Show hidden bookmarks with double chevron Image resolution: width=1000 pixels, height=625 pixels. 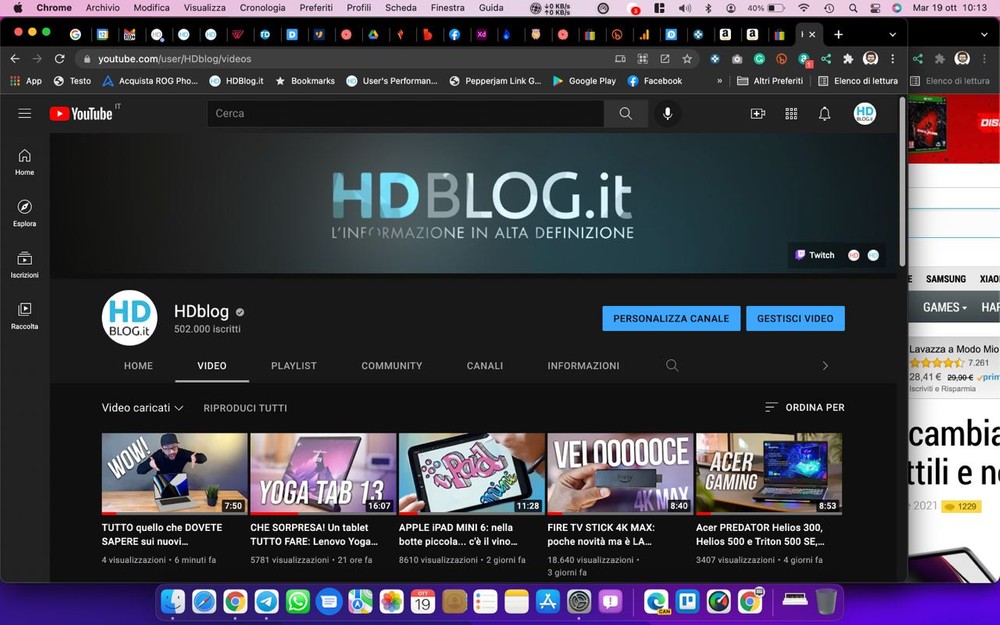click(x=719, y=81)
